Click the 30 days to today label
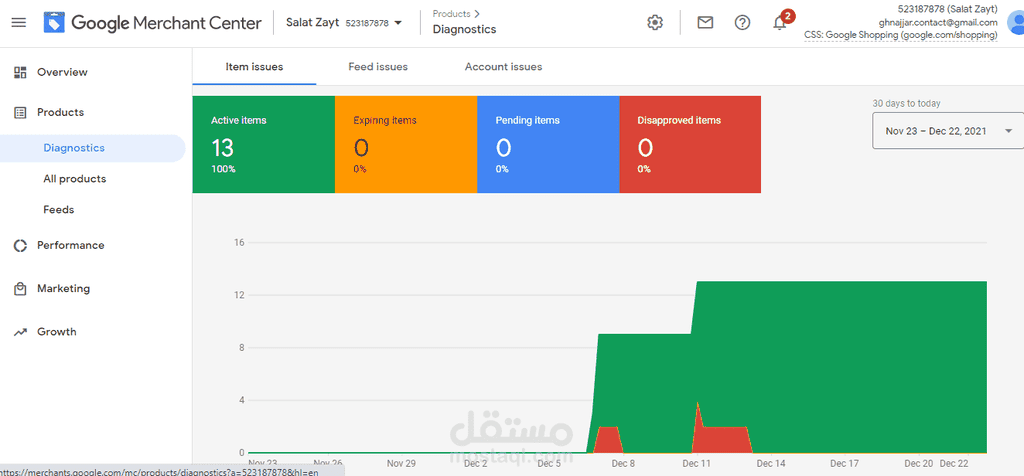 coord(906,103)
